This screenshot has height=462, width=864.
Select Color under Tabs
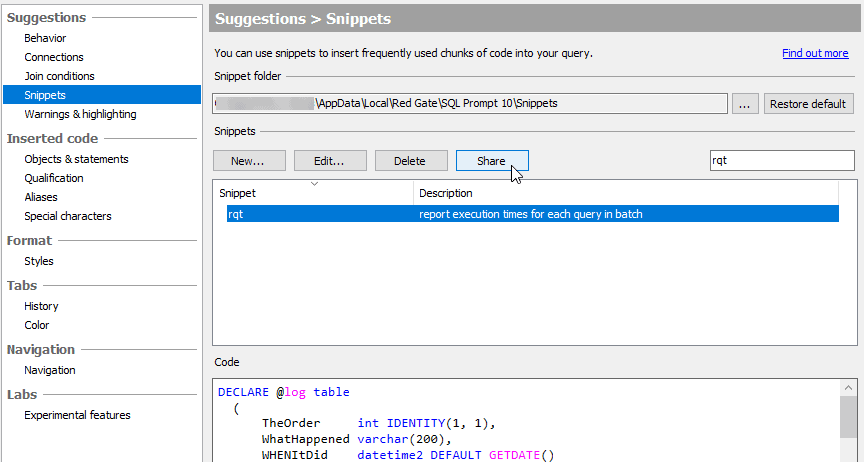tap(37, 325)
